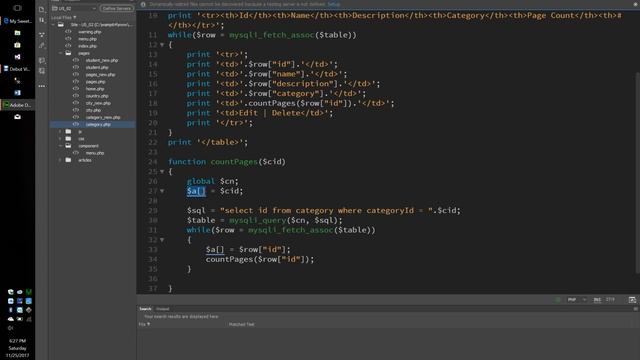640x360 pixels.
Task: Expand the js folder
Action: (61, 131)
